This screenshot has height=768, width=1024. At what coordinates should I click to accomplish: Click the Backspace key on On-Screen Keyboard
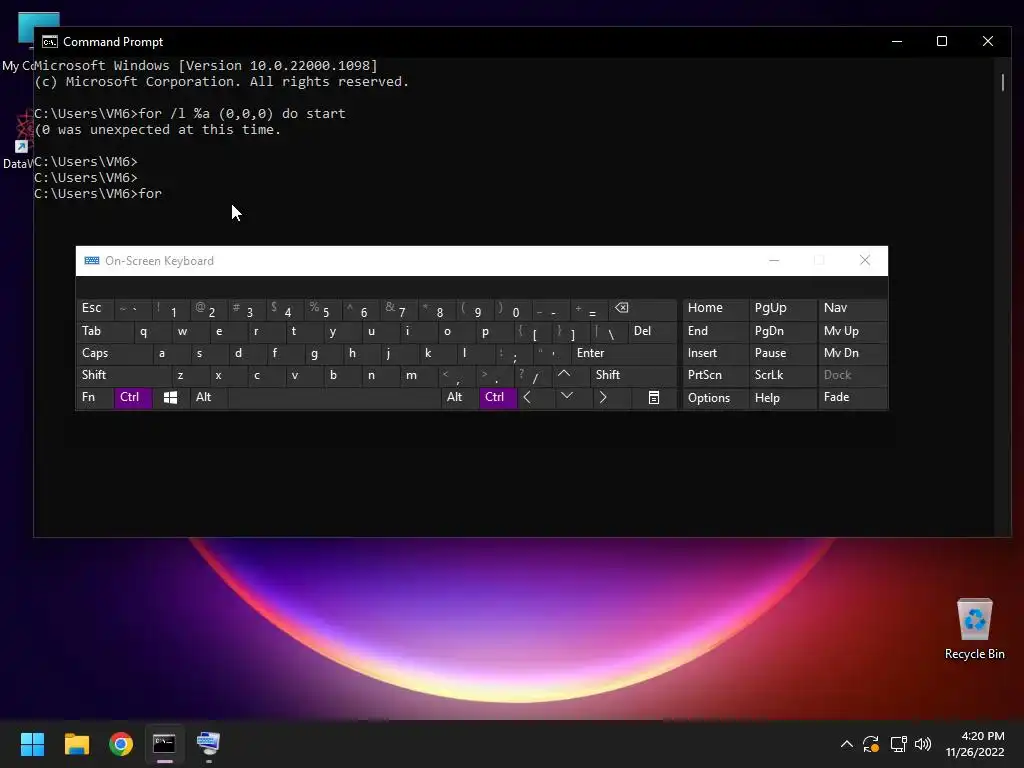tap(643, 309)
